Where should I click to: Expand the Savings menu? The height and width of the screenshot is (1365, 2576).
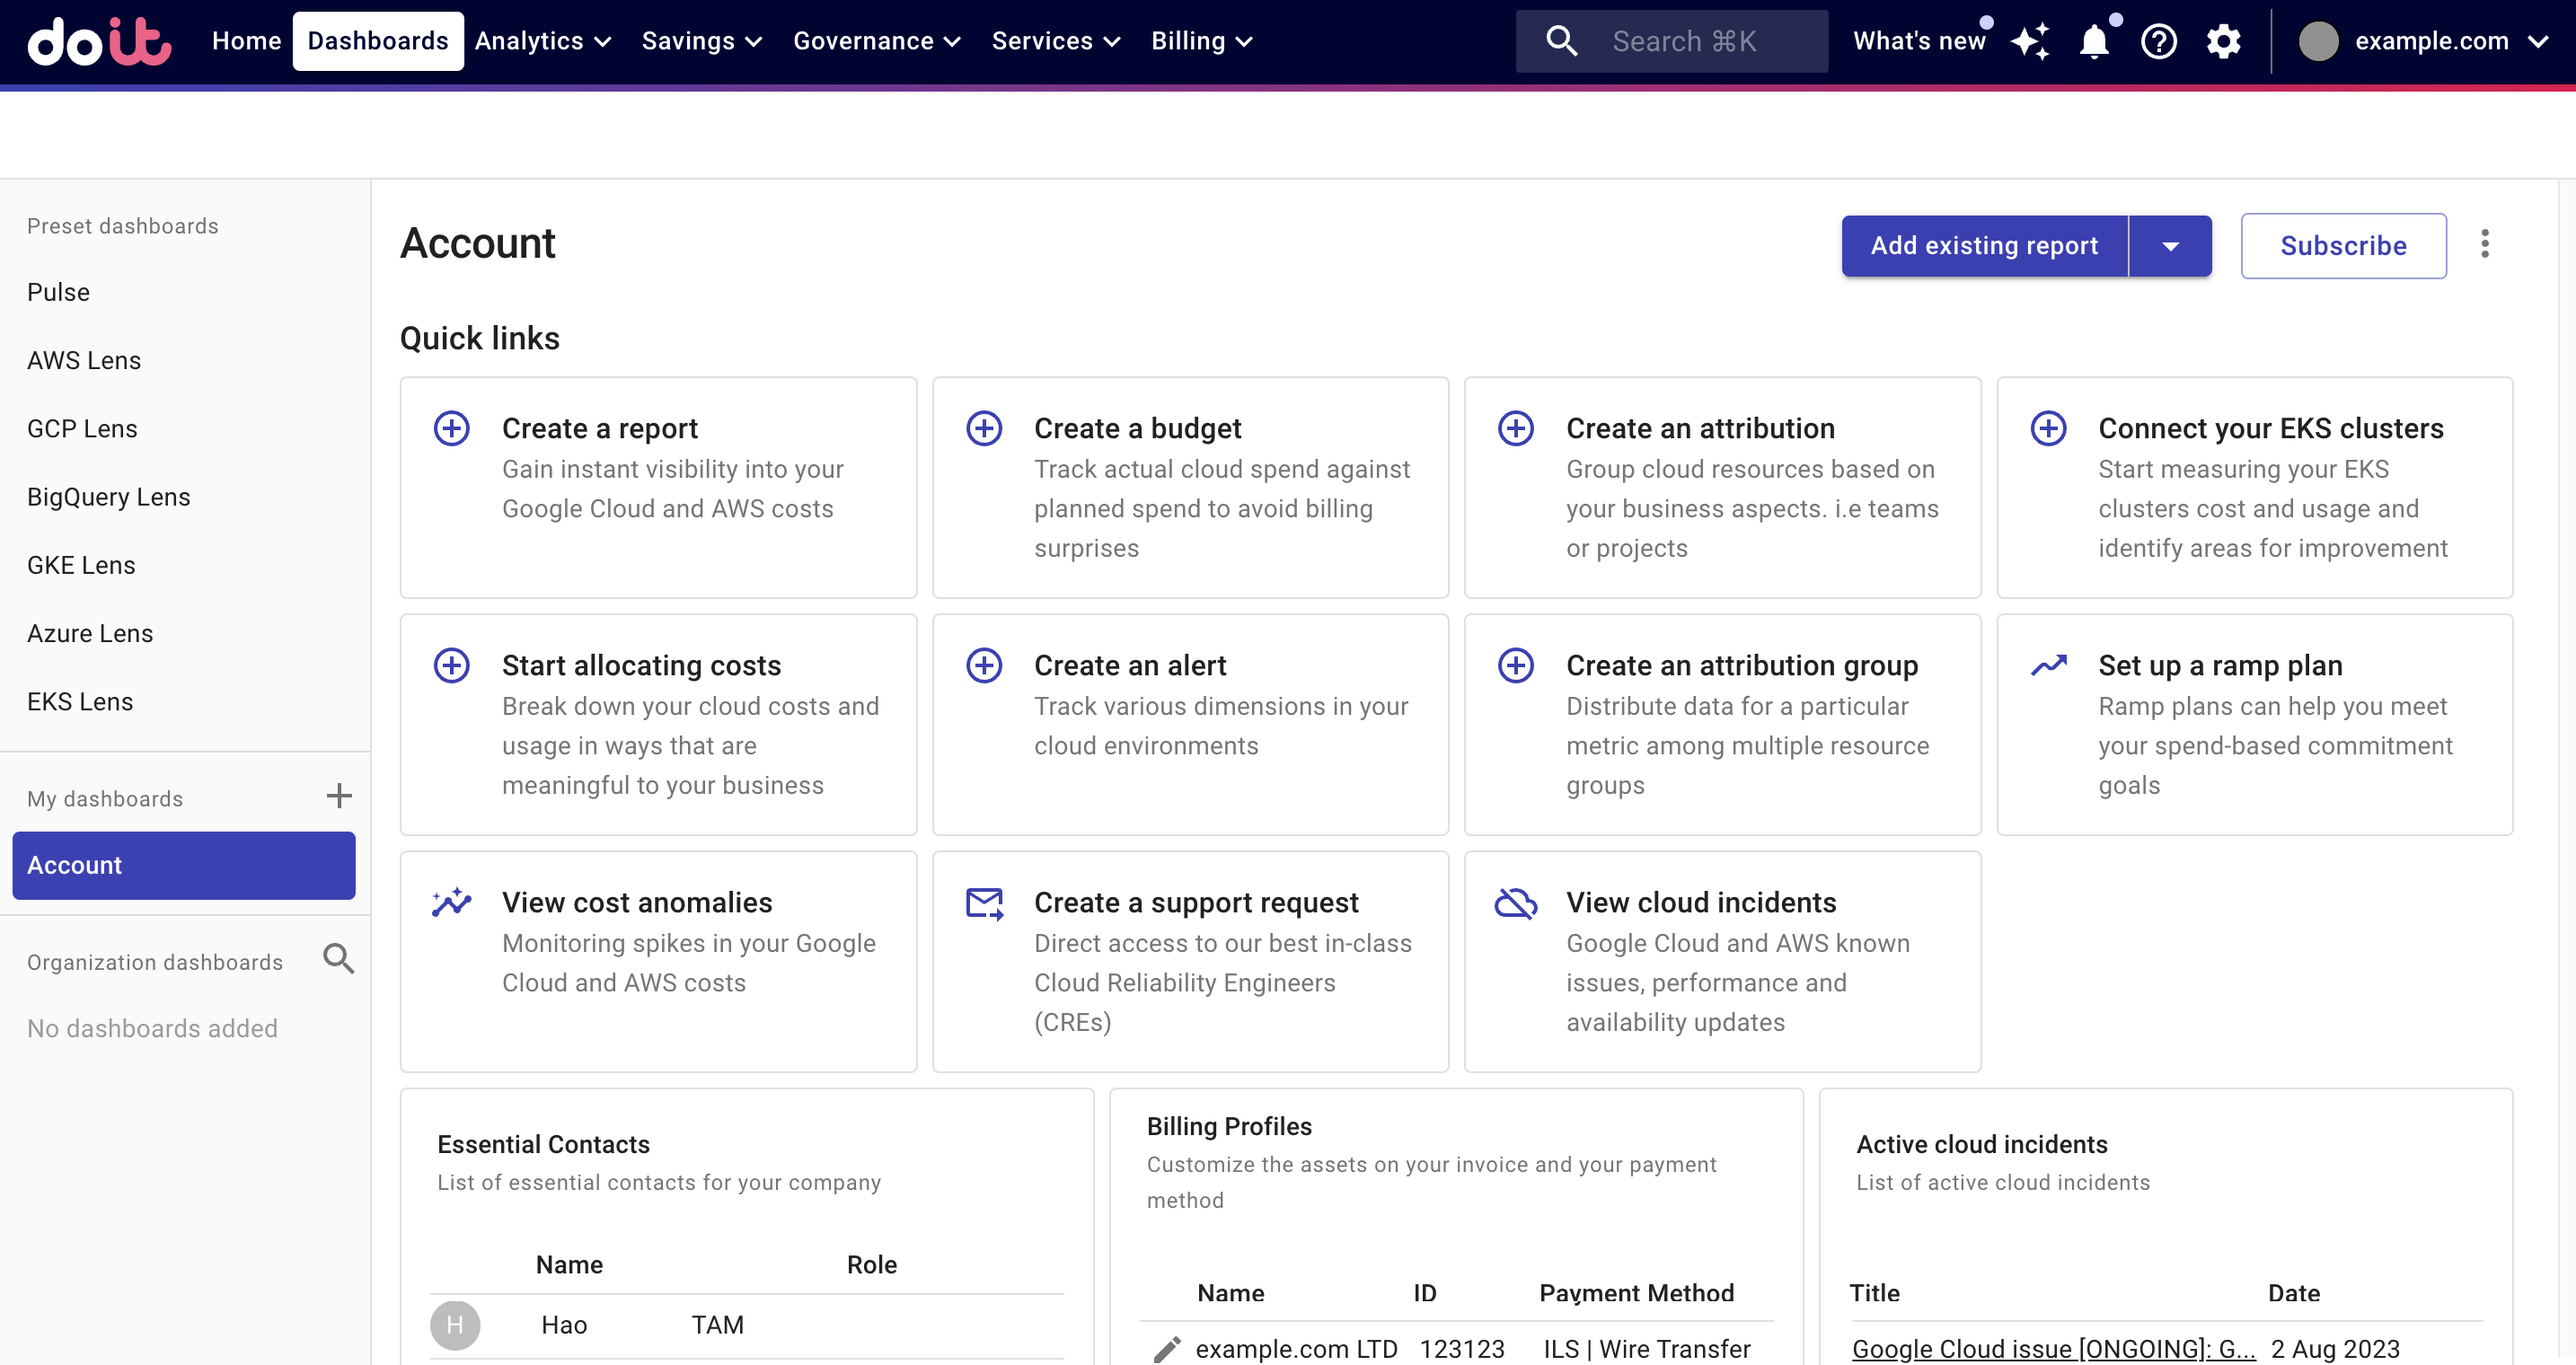tap(702, 41)
